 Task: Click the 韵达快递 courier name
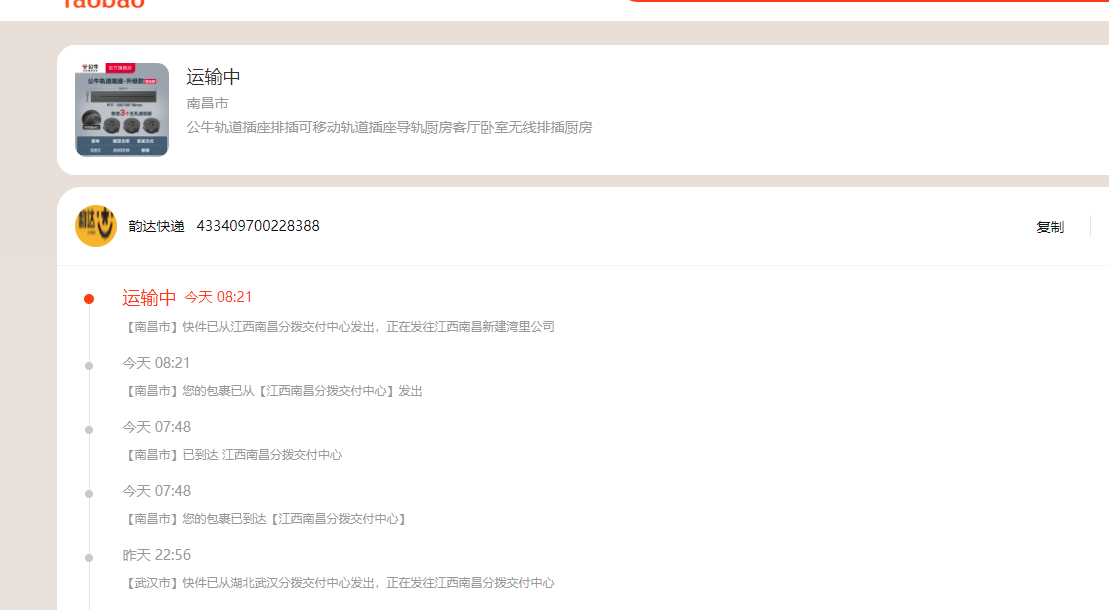[x=156, y=226]
